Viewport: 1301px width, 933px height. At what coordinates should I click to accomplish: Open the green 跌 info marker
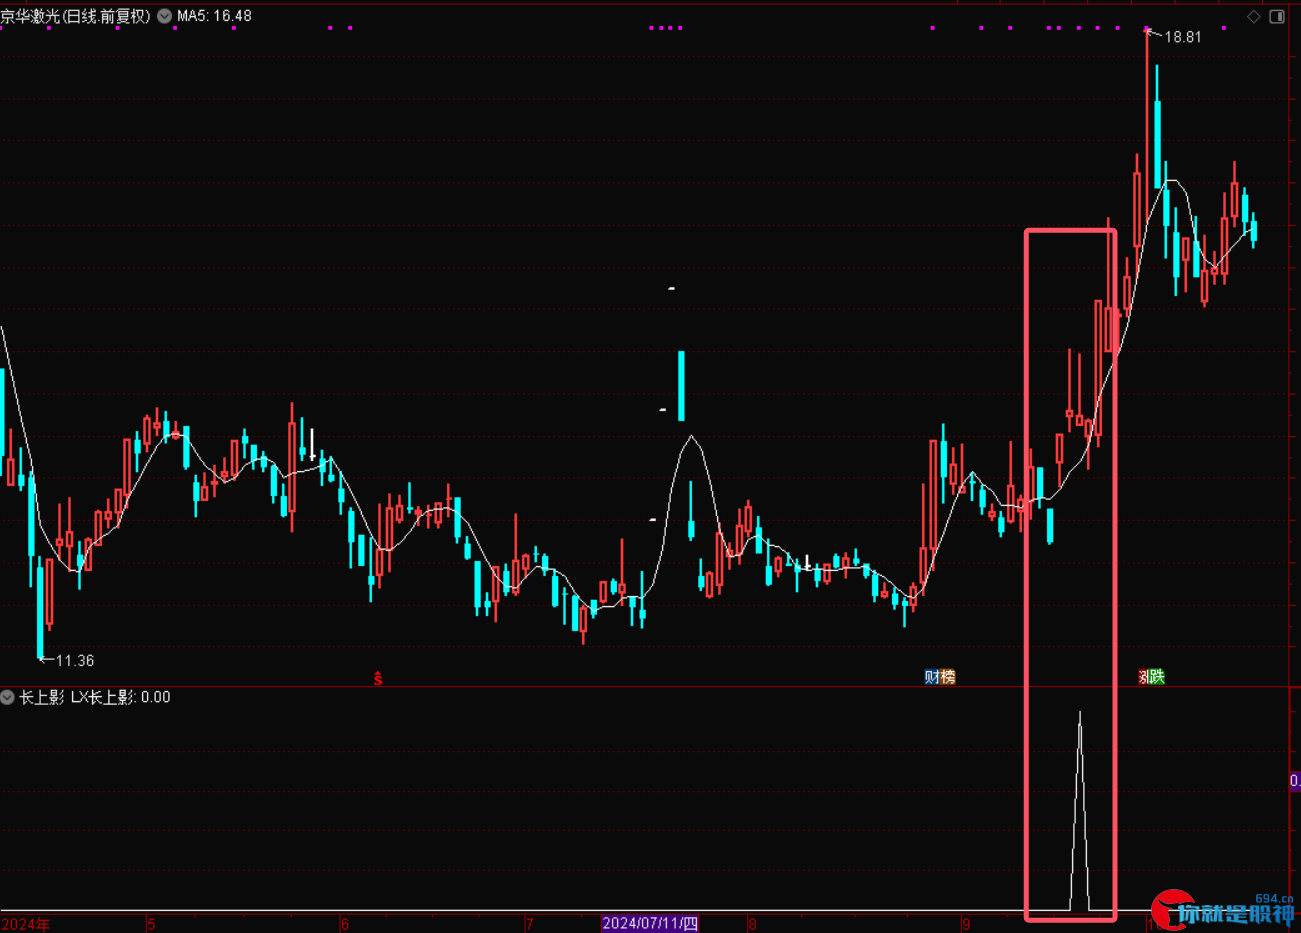coord(1158,677)
